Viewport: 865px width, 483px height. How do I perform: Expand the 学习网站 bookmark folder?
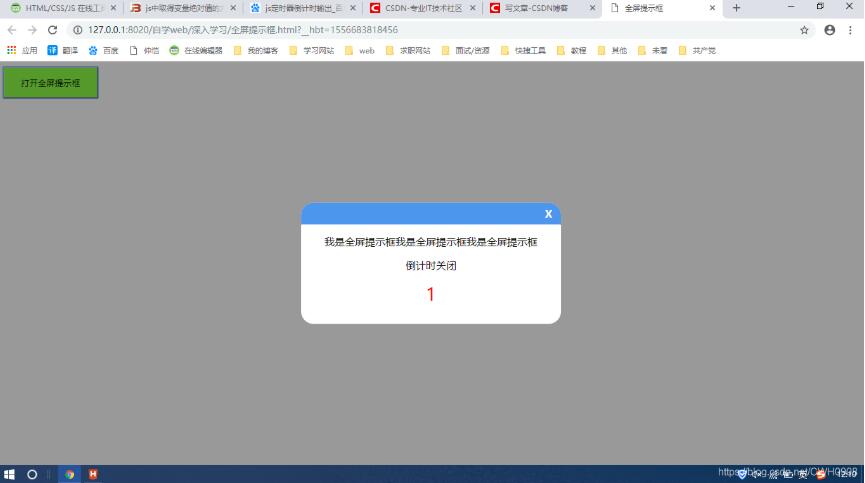(312, 50)
